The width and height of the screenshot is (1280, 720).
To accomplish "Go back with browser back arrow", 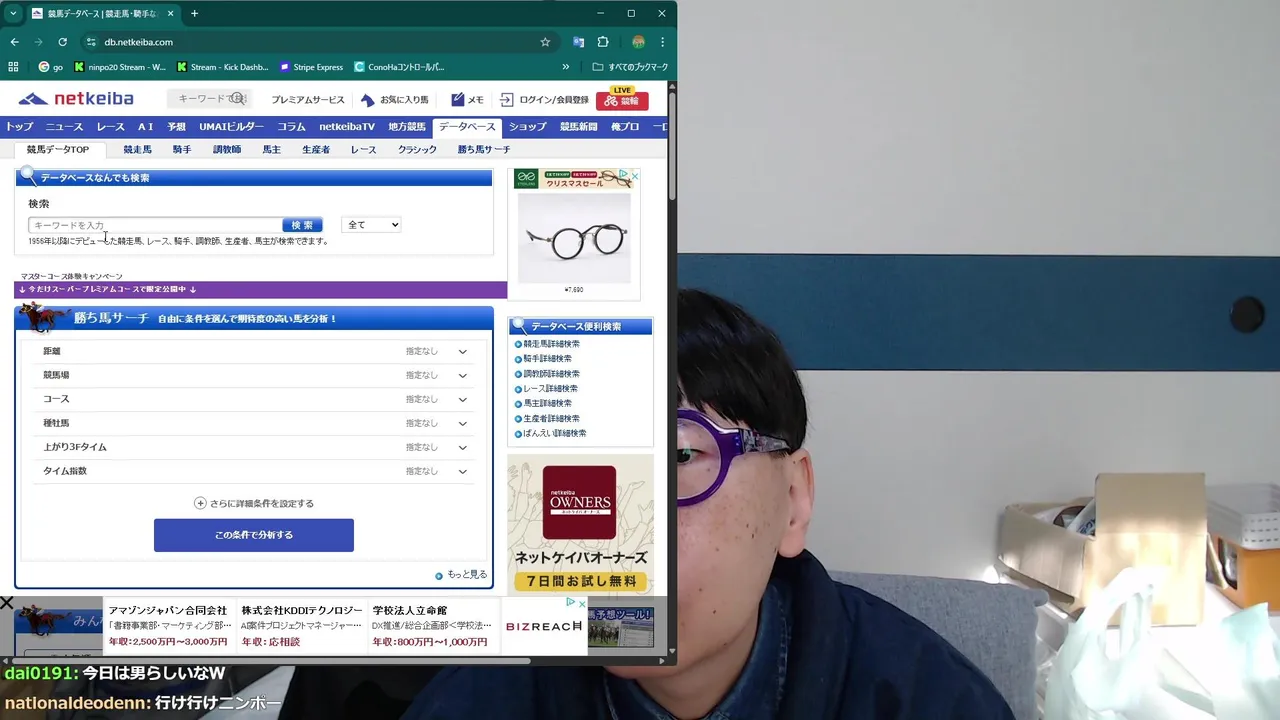I will click(x=14, y=42).
